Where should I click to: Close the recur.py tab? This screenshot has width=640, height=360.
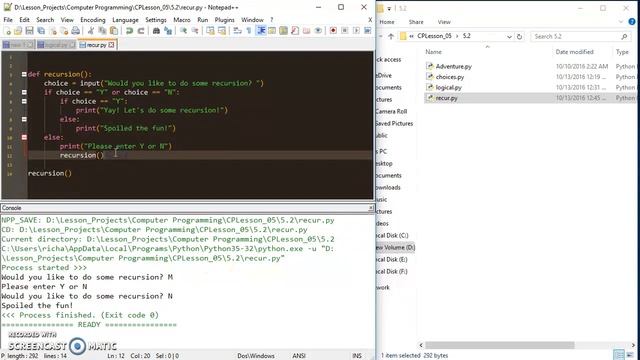pyautogui.click(x=111, y=45)
